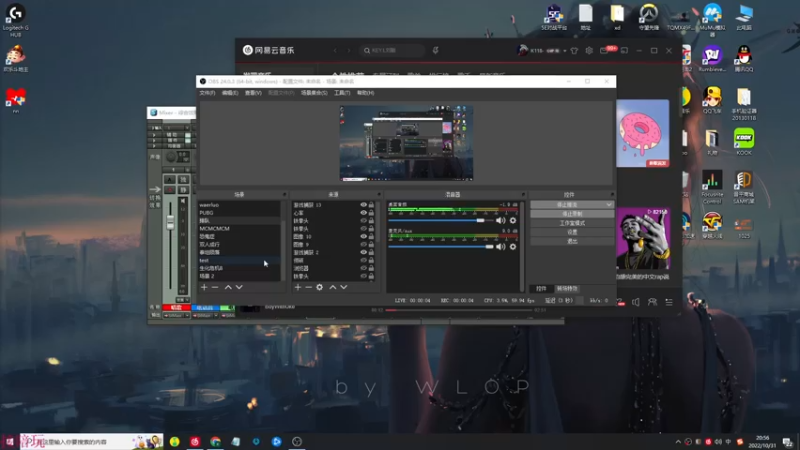Move selected scene down in Scenes panel
Screen dimensions: 800x450
point(239,288)
